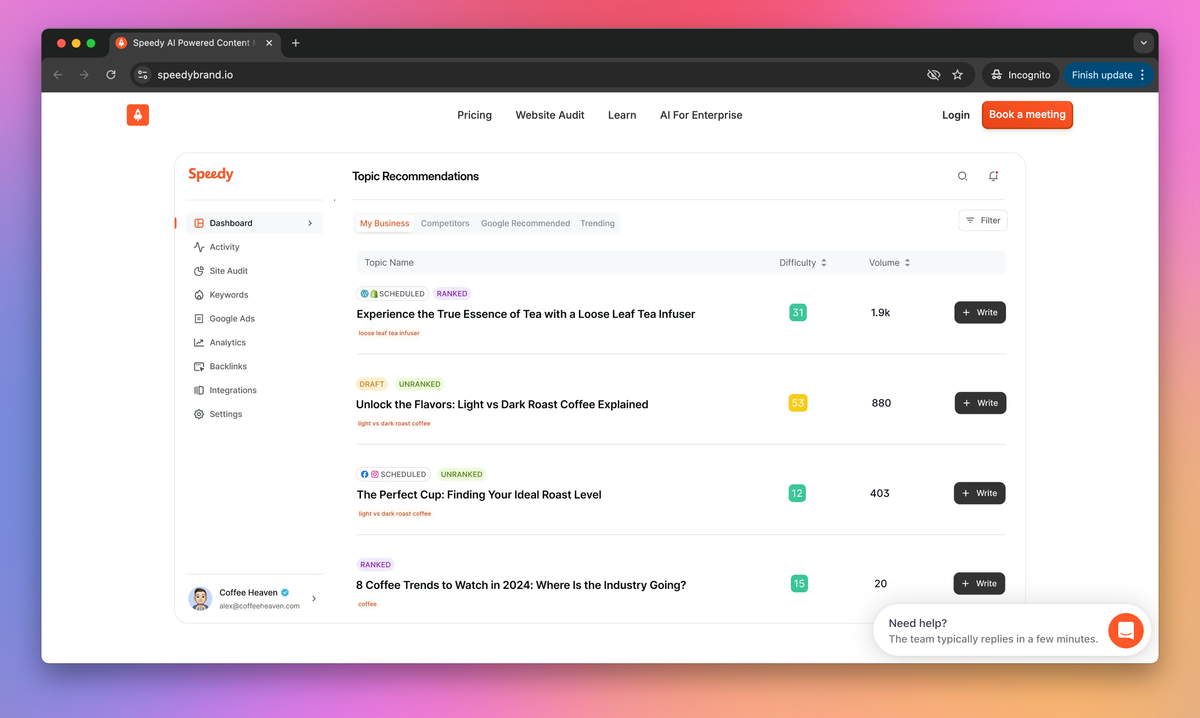1200x718 pixels.
Task: Go forward with browser forward arrow
Action: click(84, 75)
